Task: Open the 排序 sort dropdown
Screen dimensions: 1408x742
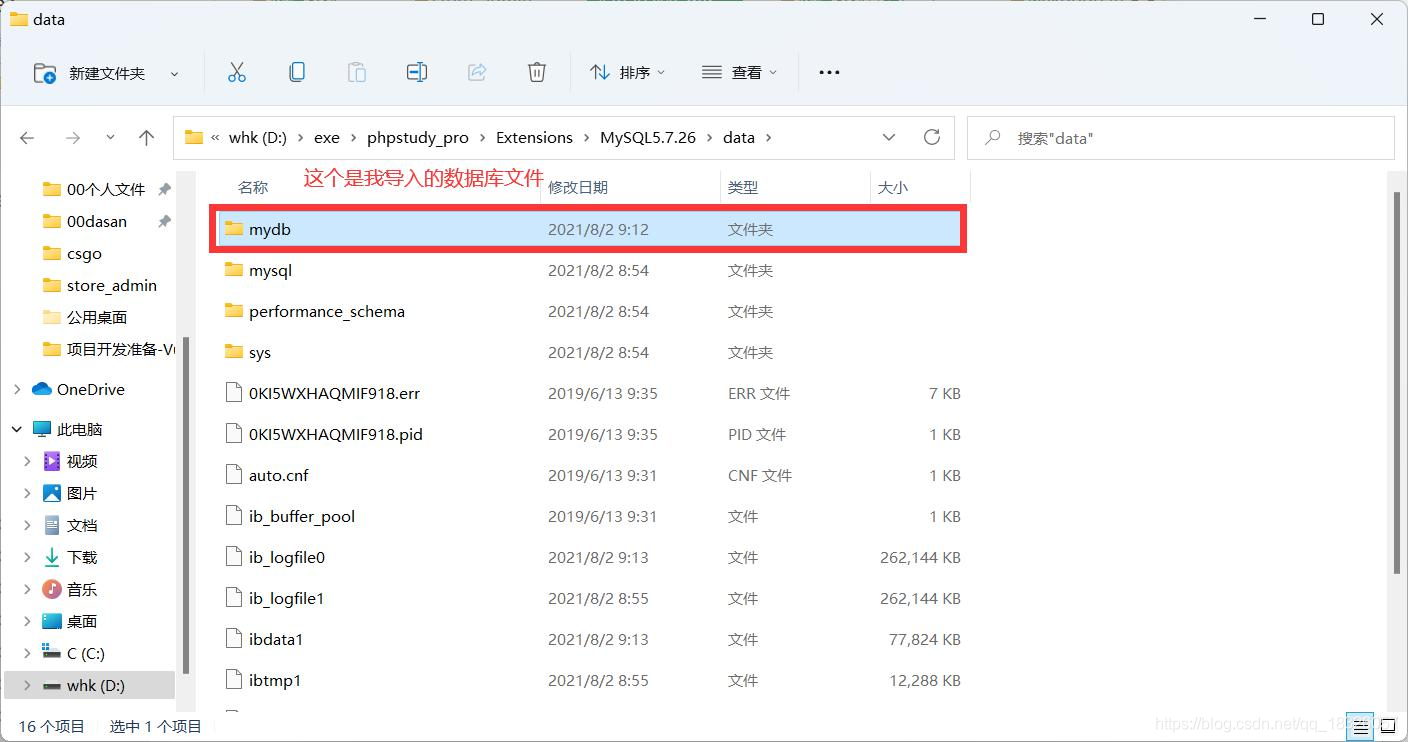Action: click(627, 72)
